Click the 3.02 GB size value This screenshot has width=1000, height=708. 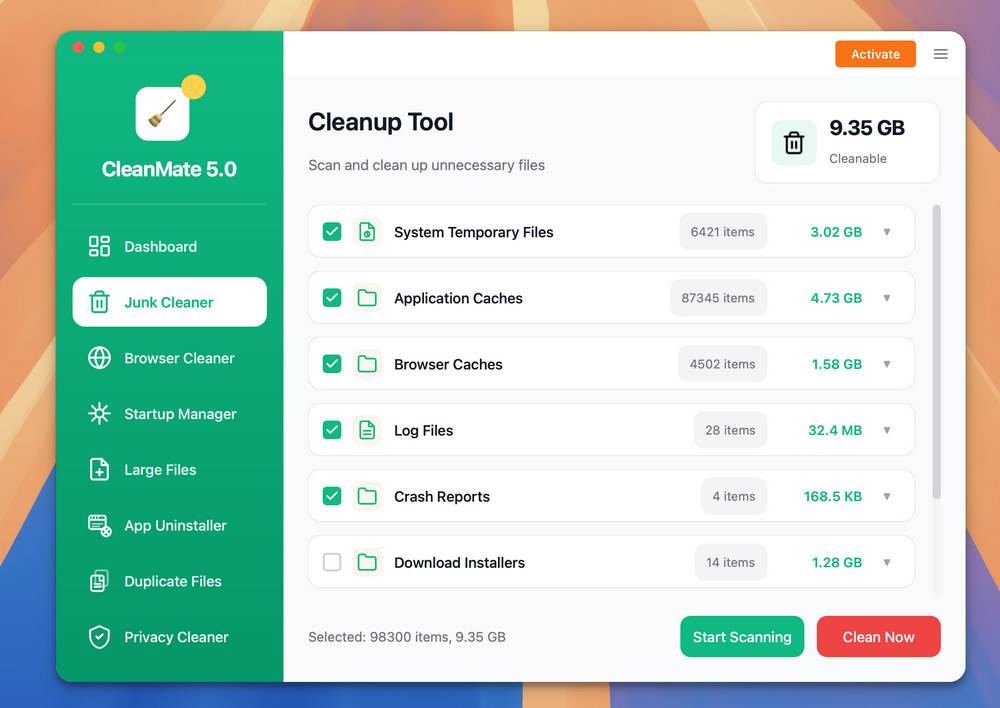pos(836,232)
